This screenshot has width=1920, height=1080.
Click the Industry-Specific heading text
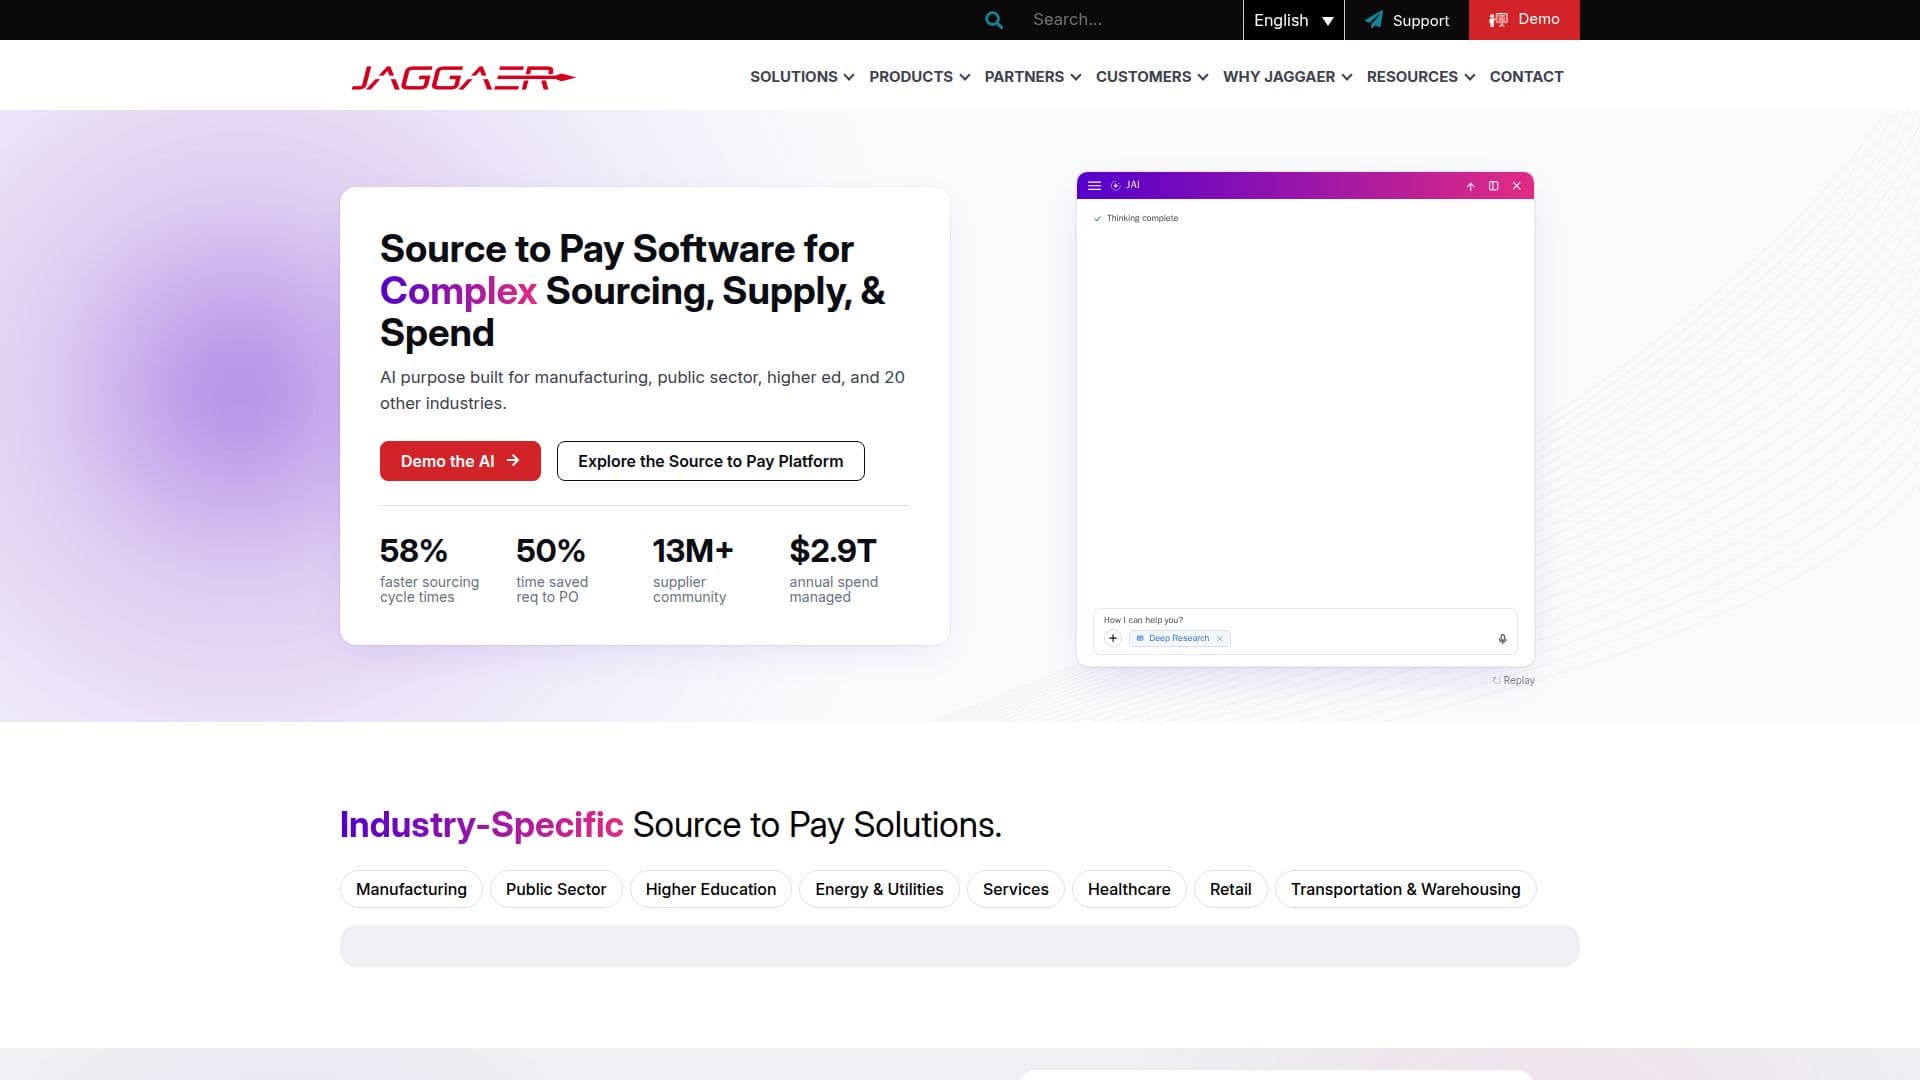pyautogui.click(x=481, y=825)
